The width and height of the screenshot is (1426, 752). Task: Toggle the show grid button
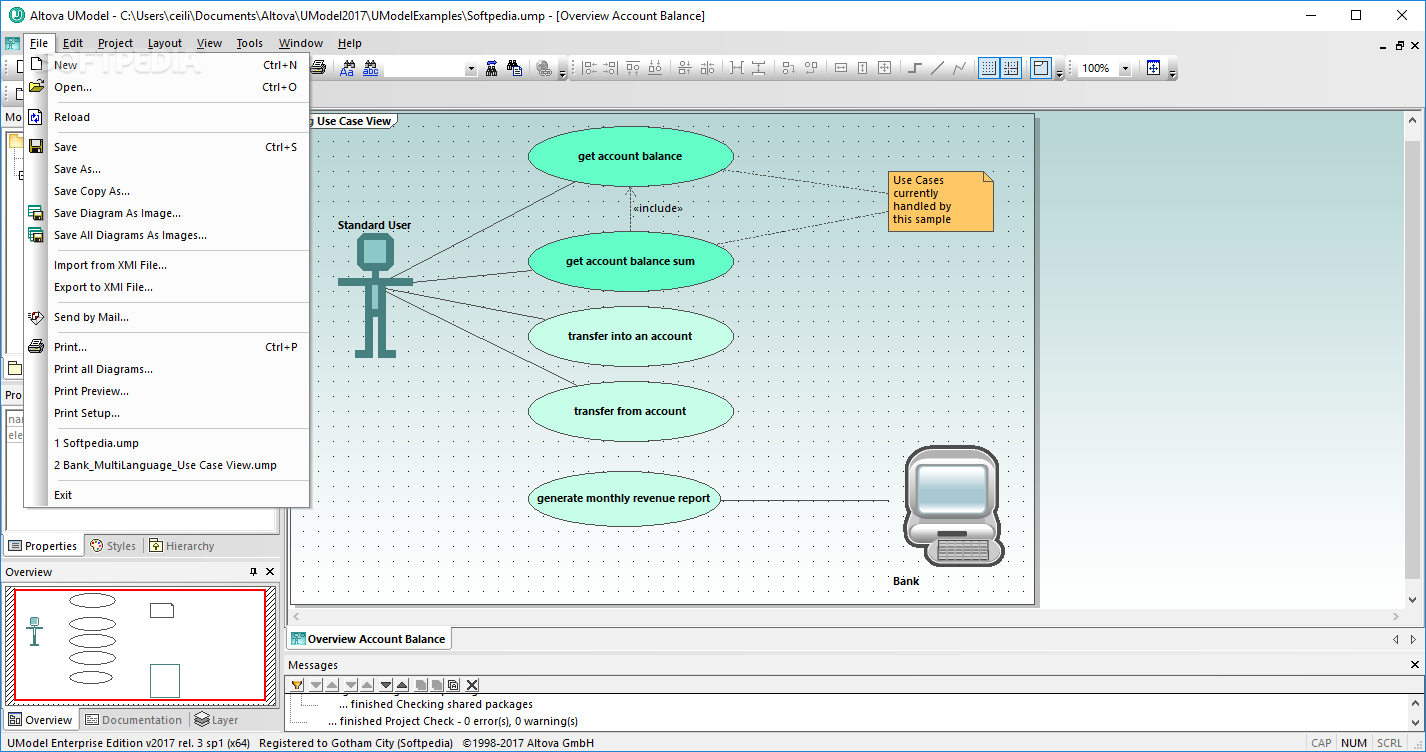tap(989, 68)
